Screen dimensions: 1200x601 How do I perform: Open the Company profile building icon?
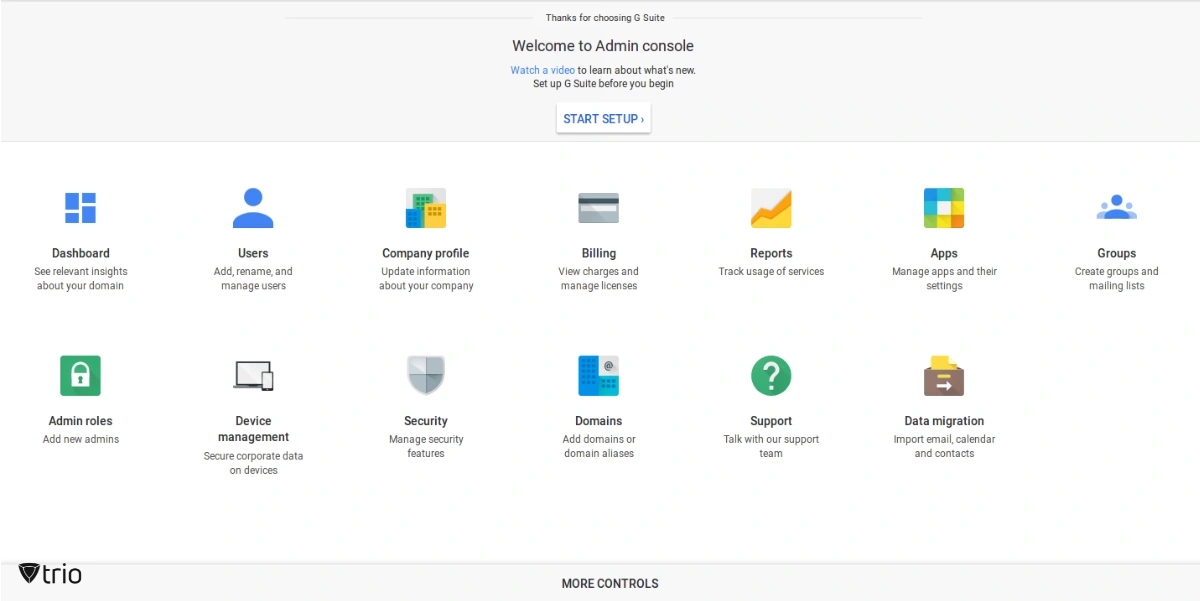426,208
